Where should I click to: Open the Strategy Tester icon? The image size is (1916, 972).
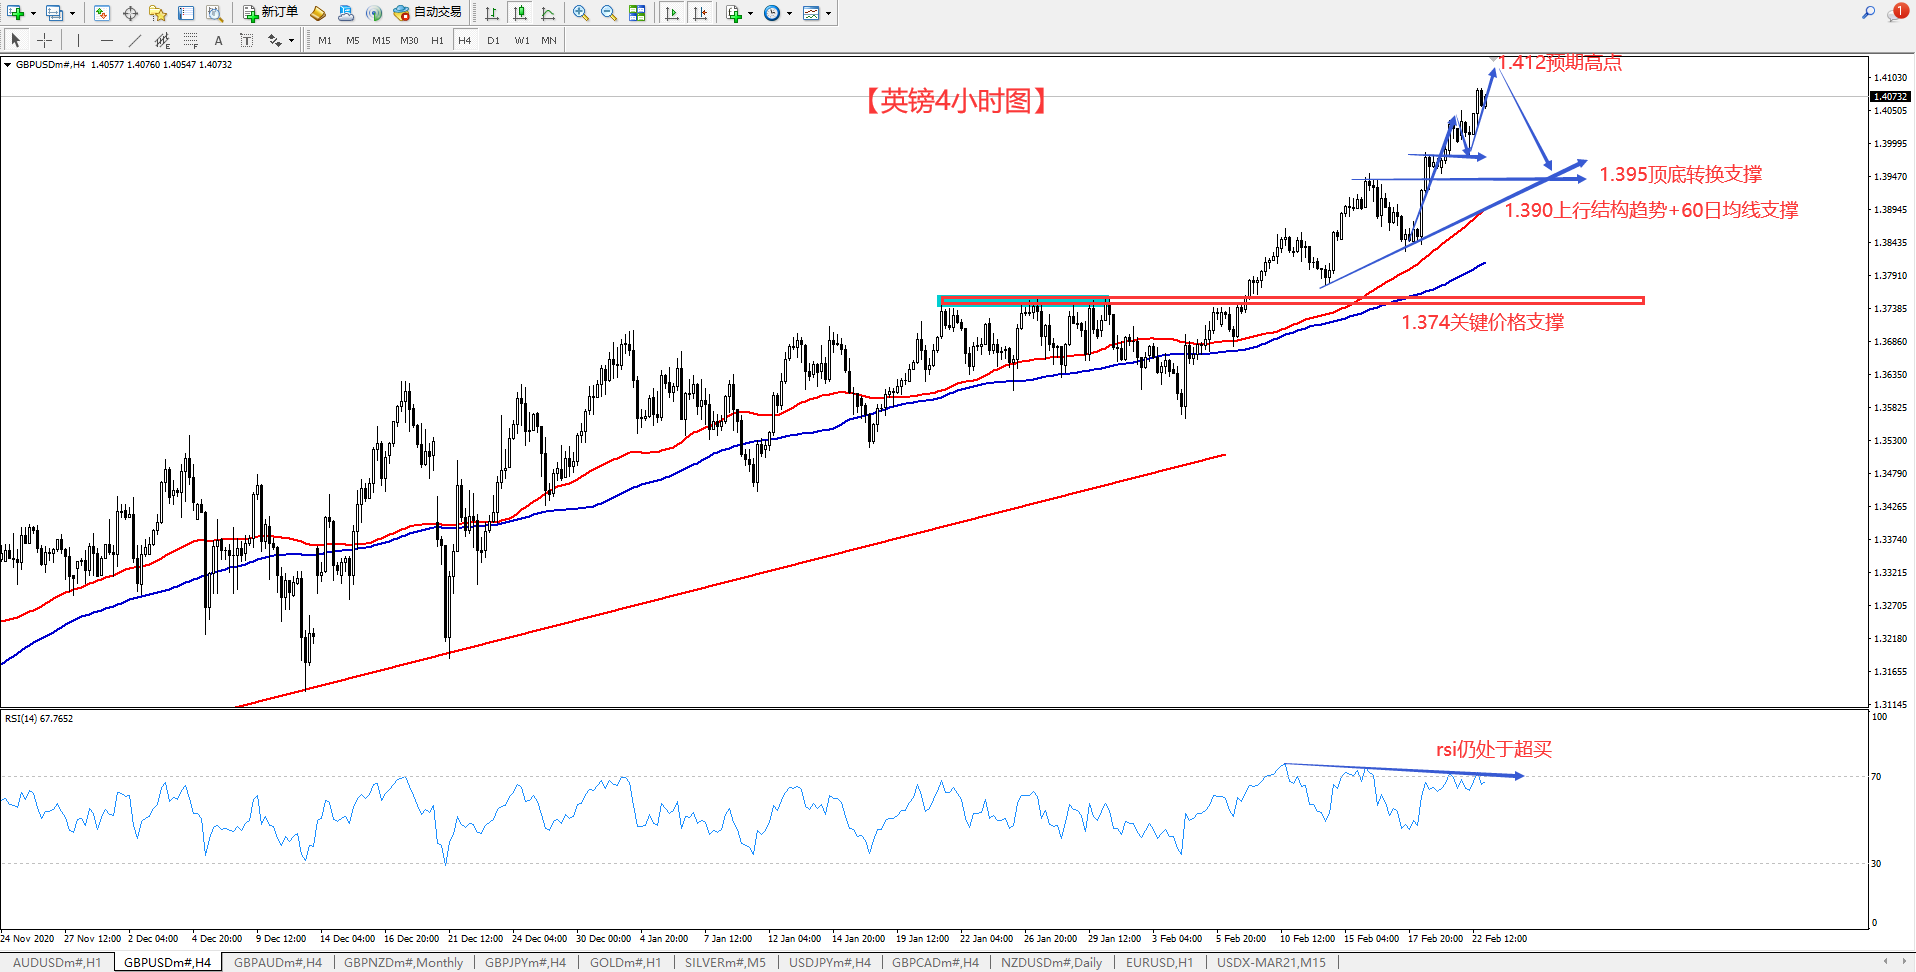[214, 13]
